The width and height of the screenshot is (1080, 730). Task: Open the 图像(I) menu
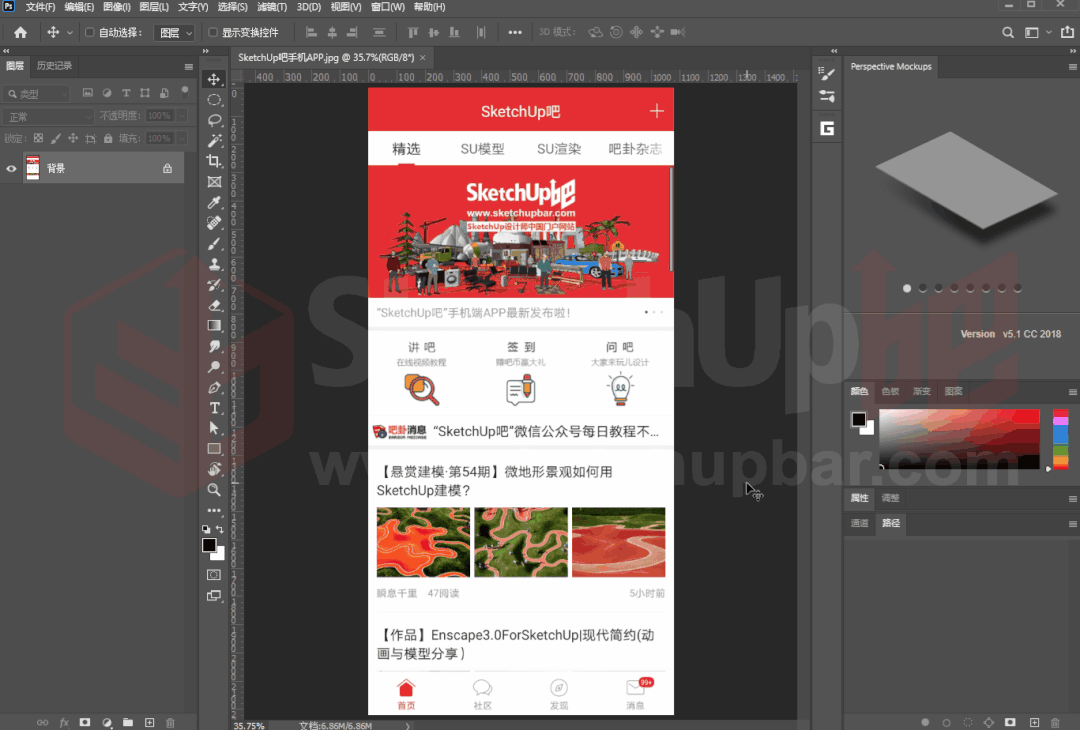116,7
